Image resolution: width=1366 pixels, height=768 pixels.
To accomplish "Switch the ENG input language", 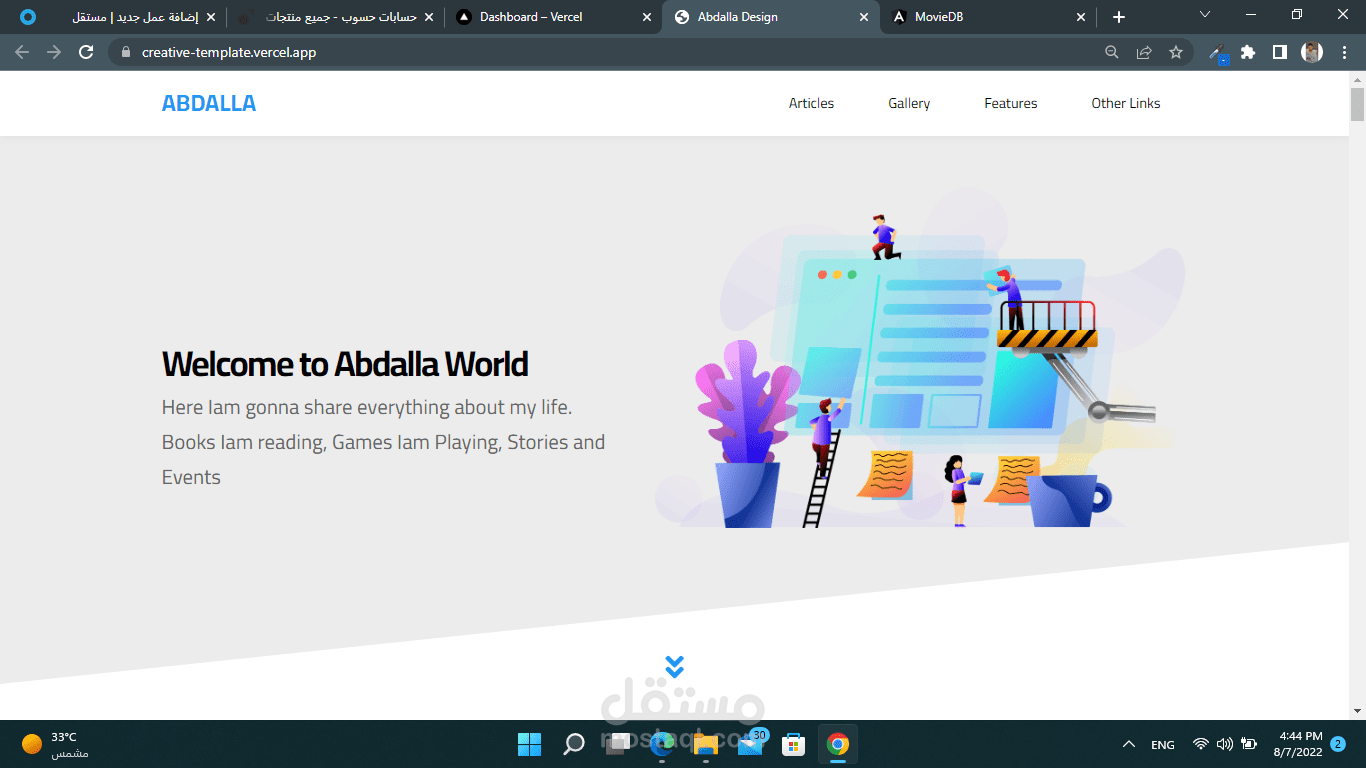I will pos(1163,745).
